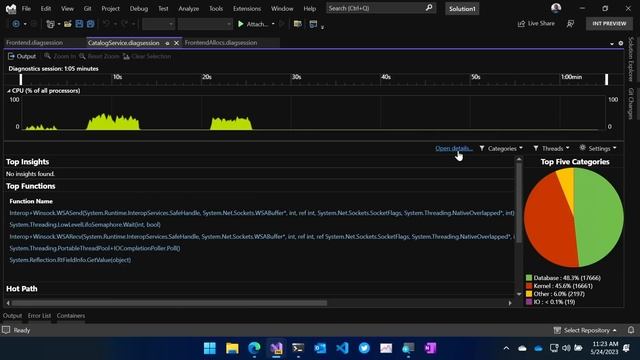Open the File menu

(x=26, y=8)
